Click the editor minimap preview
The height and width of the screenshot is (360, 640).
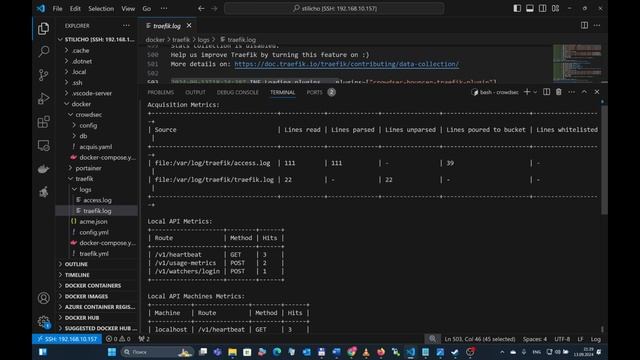[577, 62]
